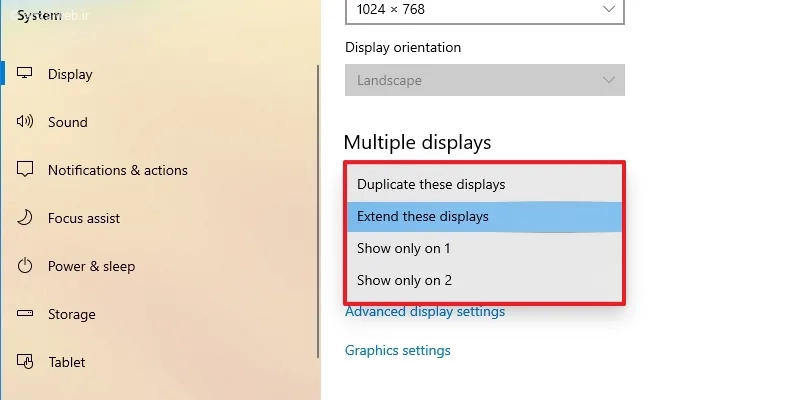Select Show only on 2
This screenshot has width=800, height=400.
404,280
